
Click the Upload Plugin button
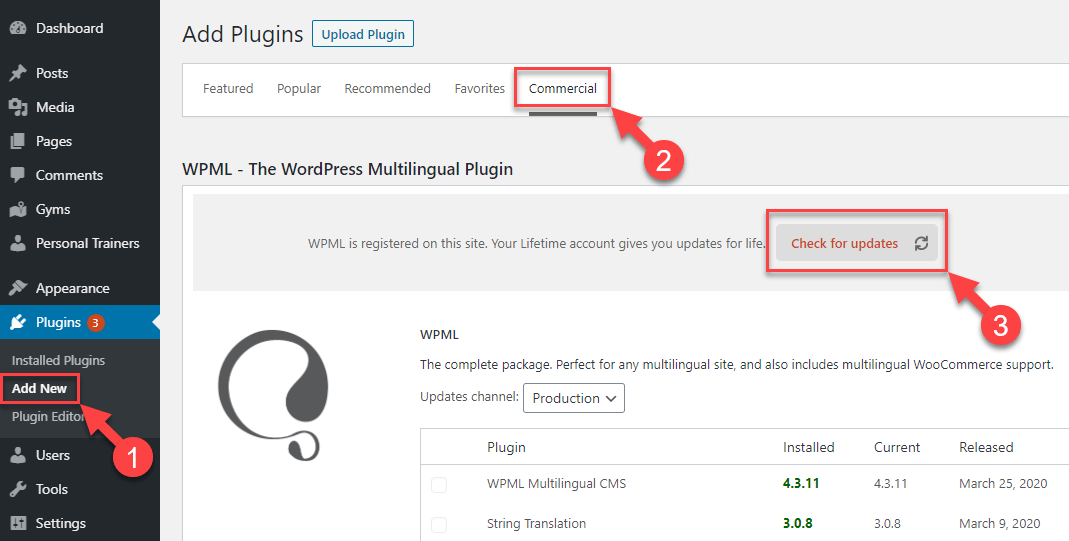[x=363, y=34]
